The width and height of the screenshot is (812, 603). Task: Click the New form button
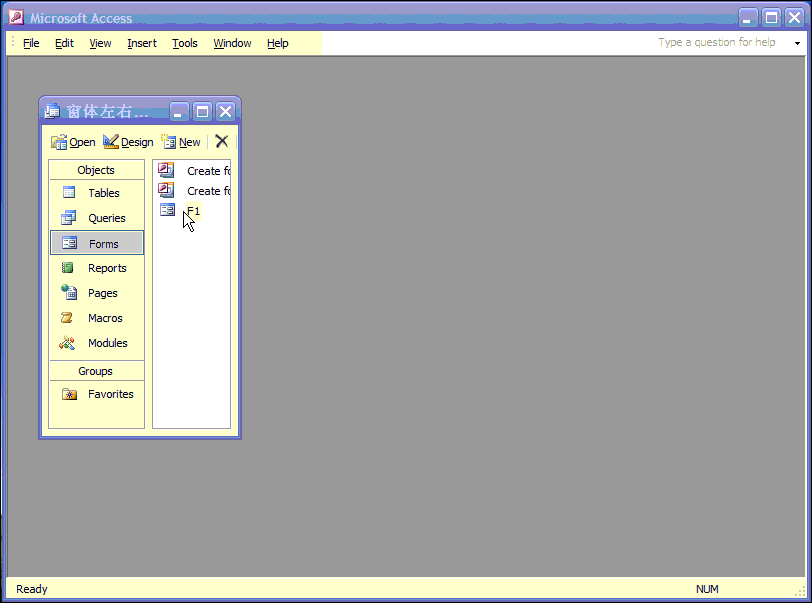181,142
